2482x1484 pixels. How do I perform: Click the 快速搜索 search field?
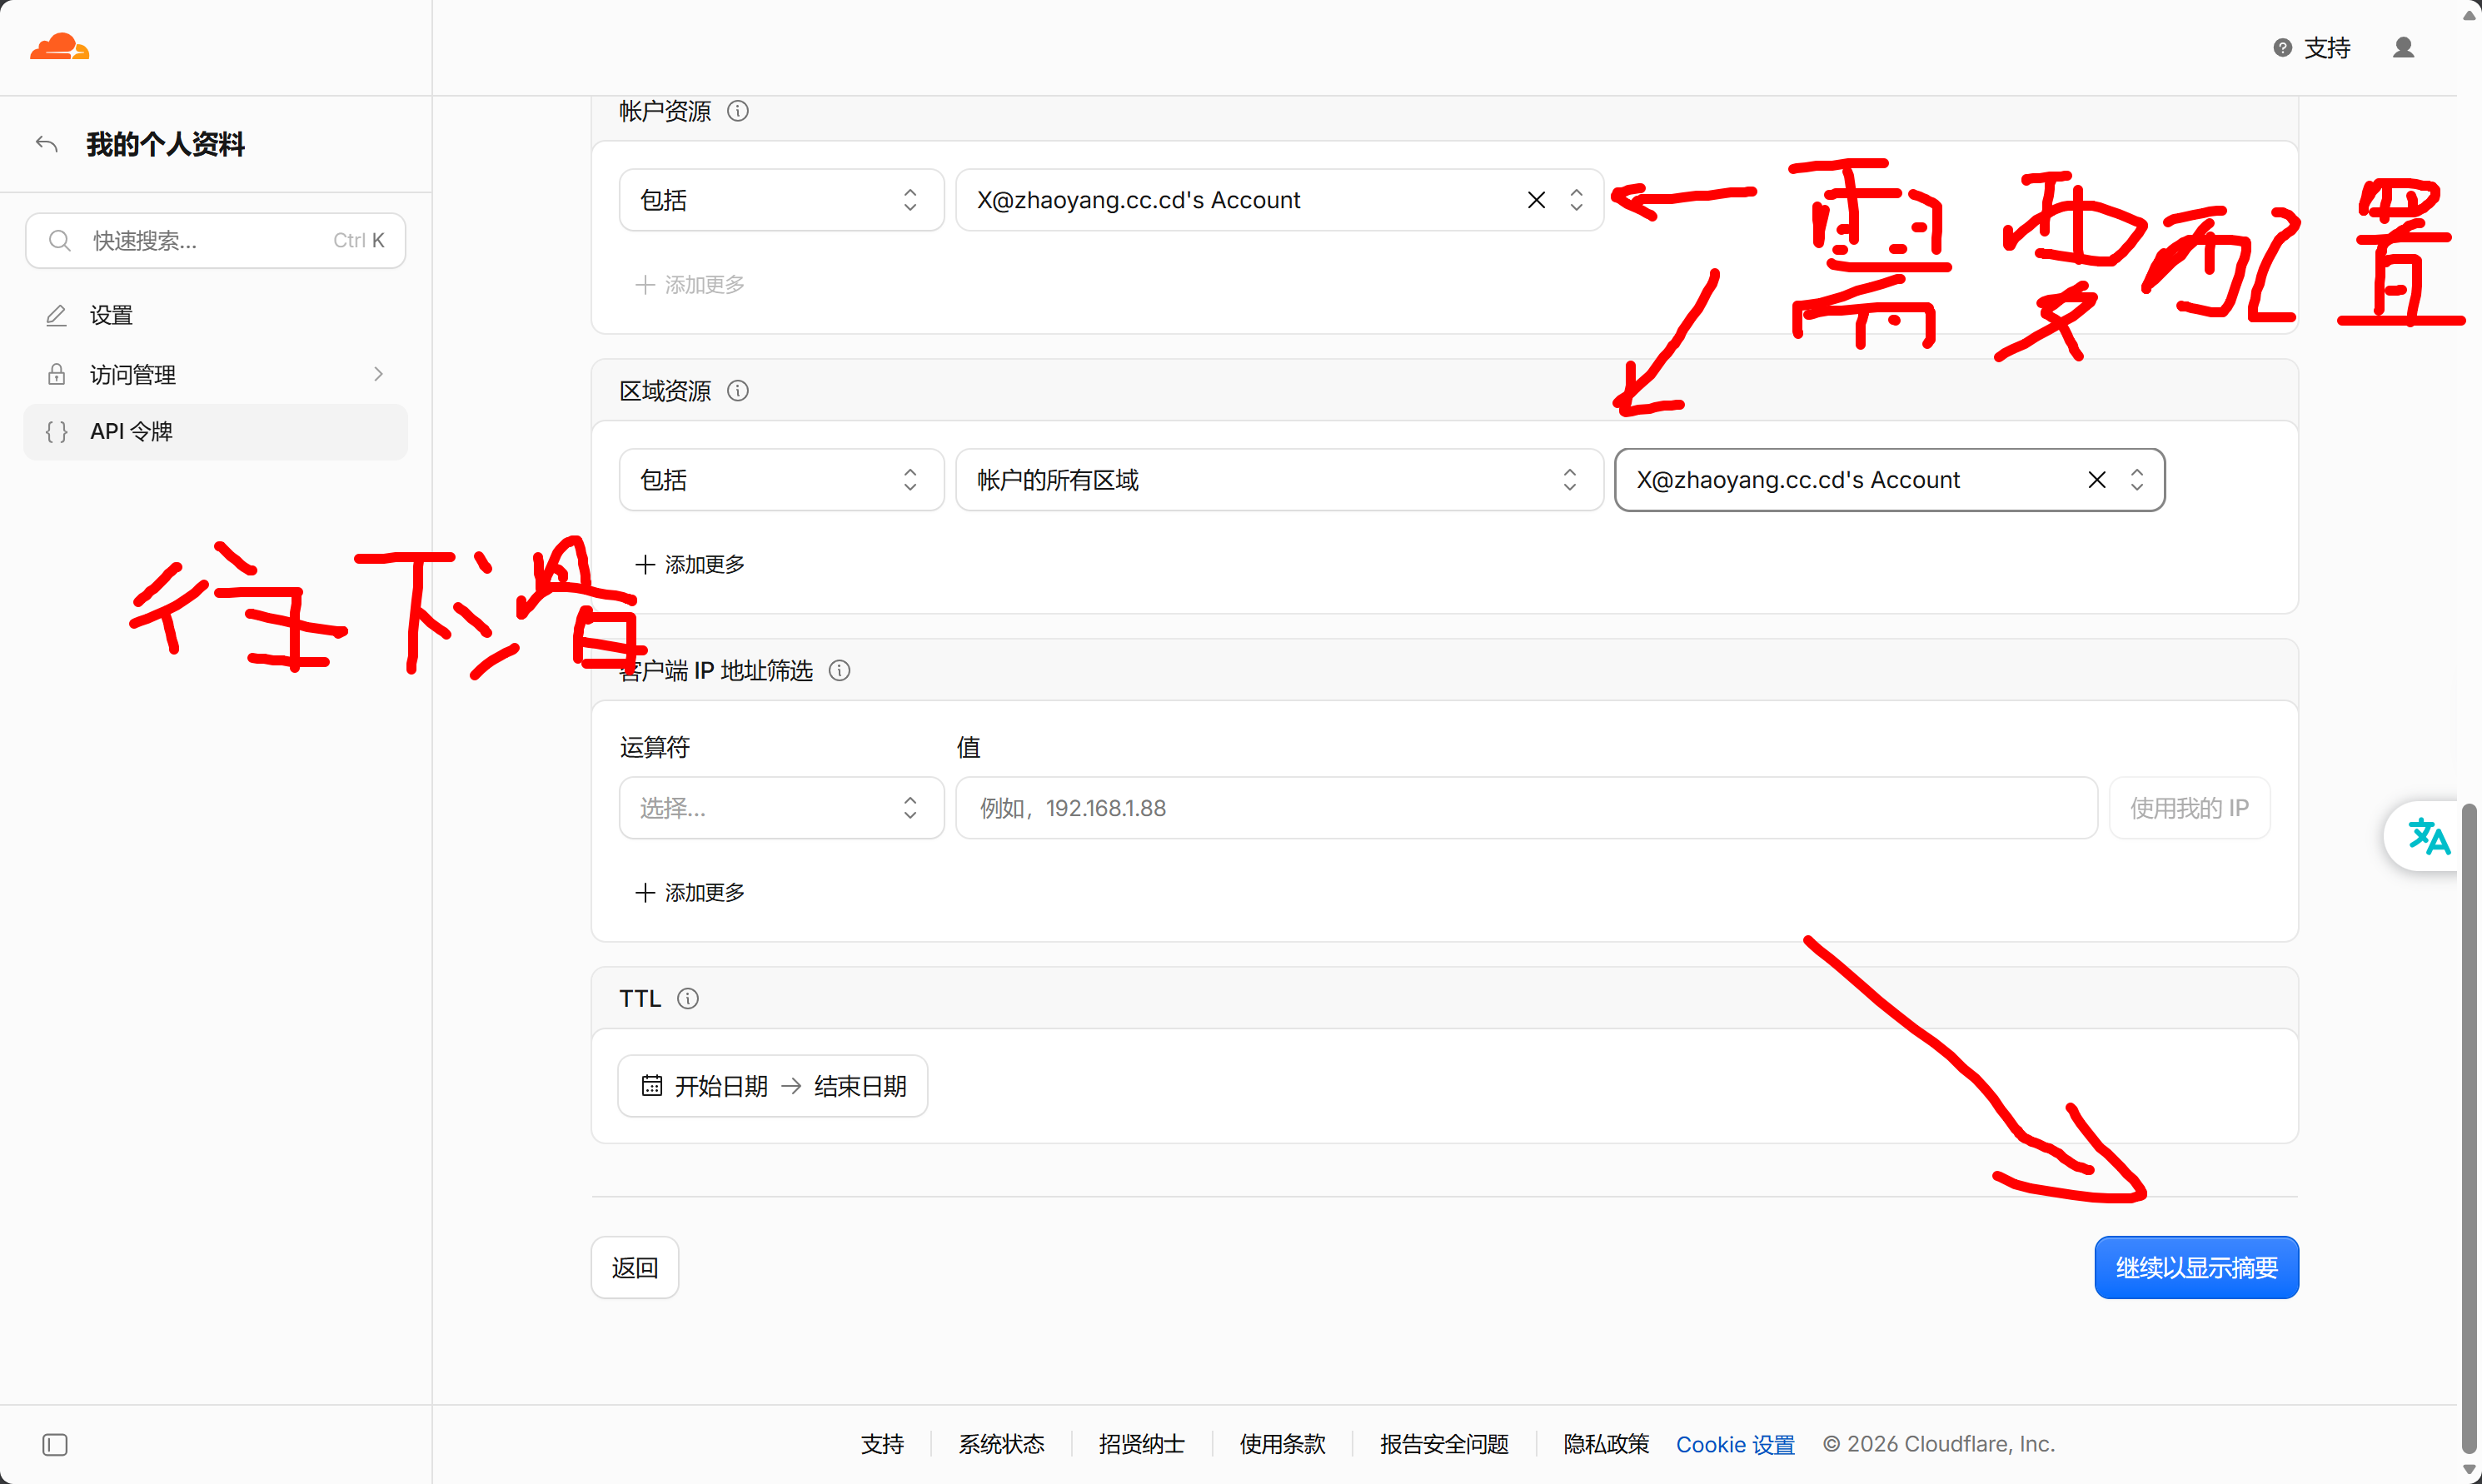[215, 240]
